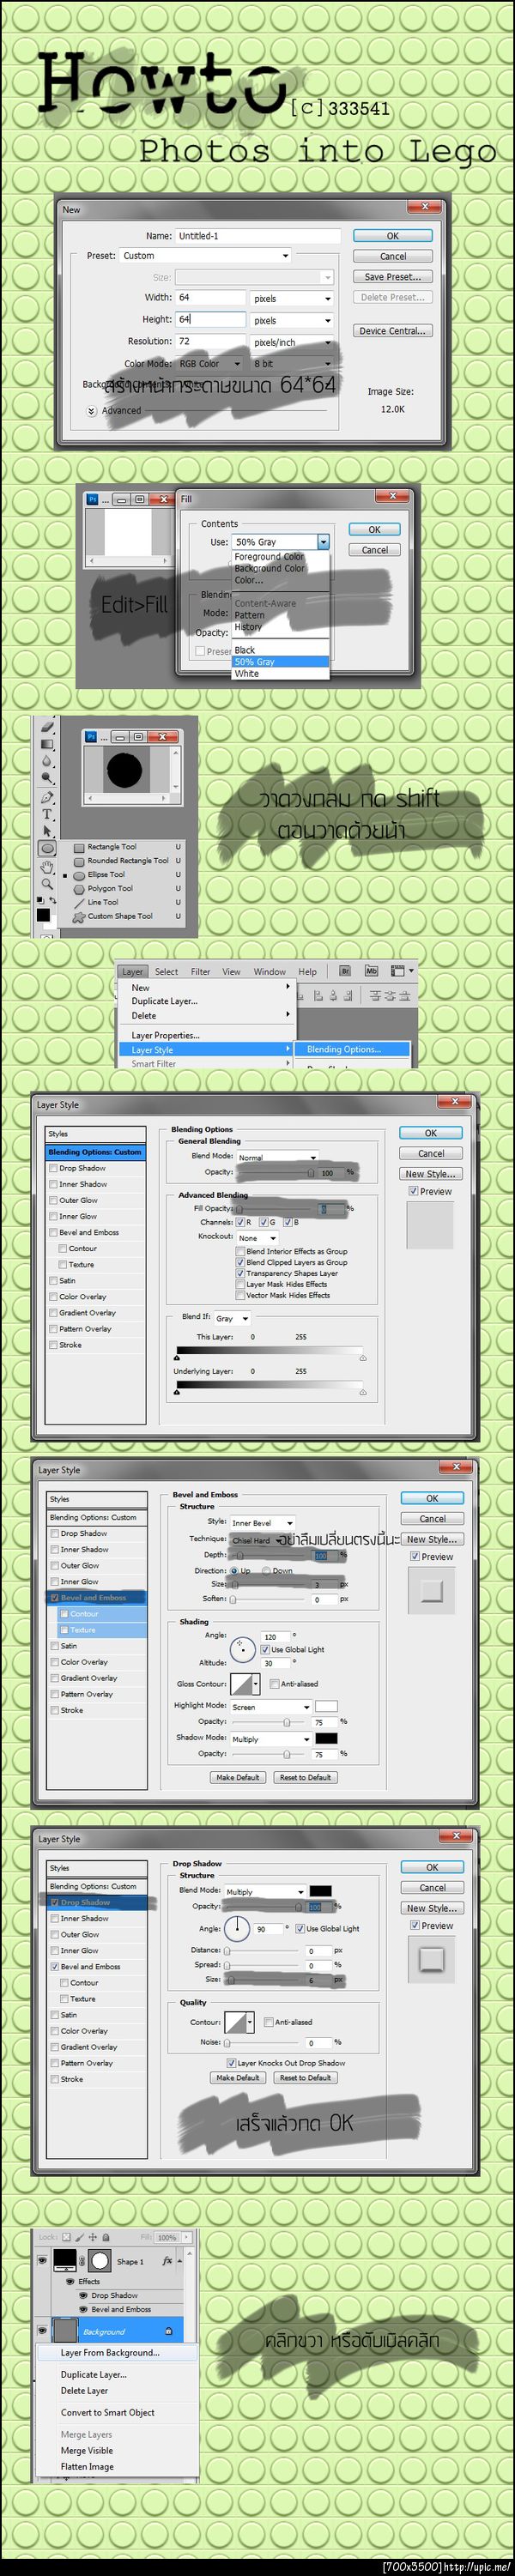Open Width units pixels dropdown
The image size is (515, 2576).
[291, 298]
